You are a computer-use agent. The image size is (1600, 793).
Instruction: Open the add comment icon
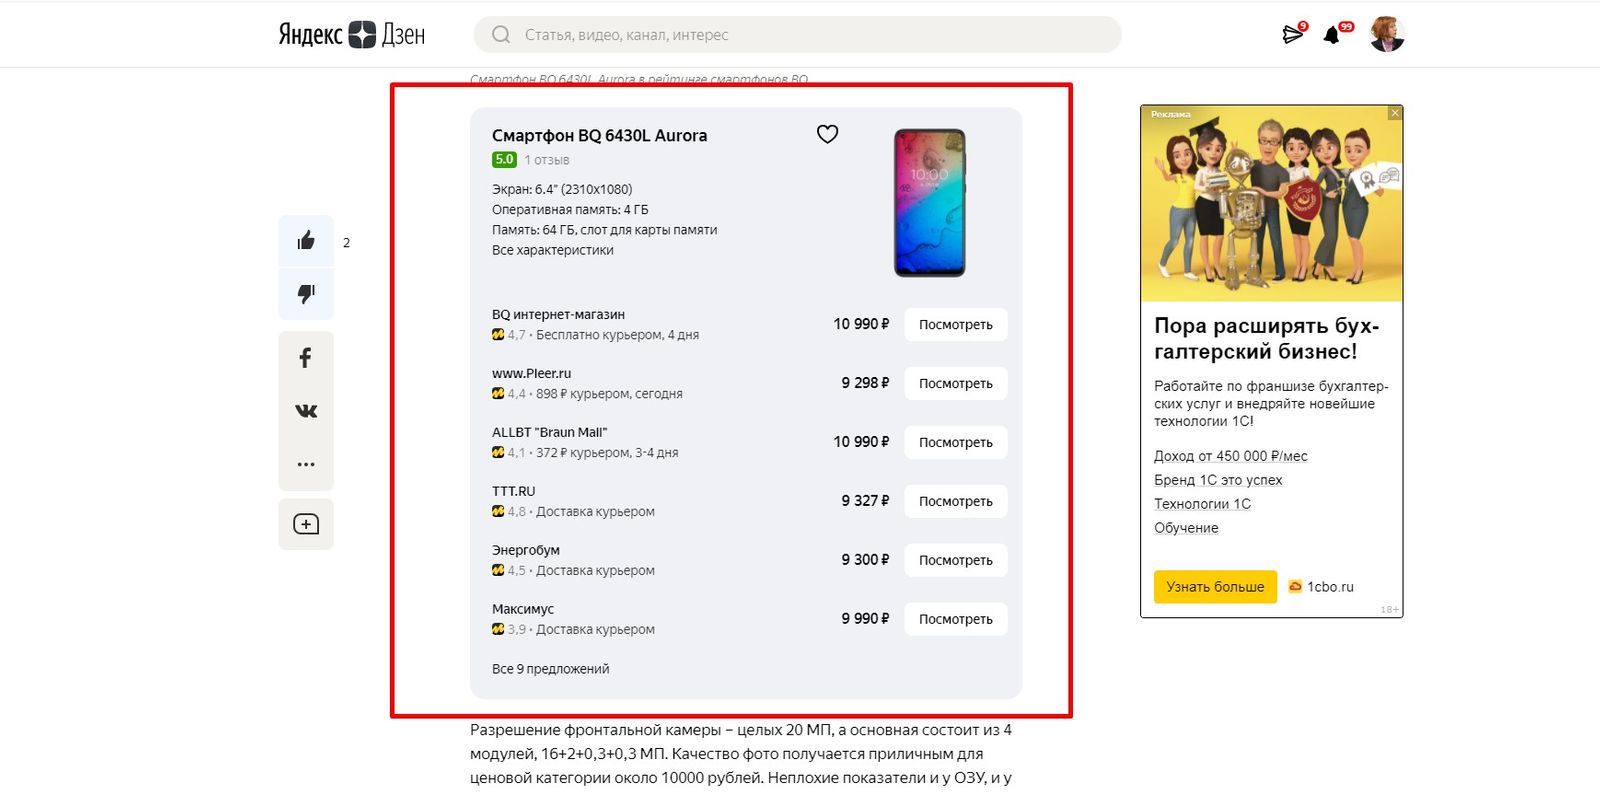click(x=306, y=524)
